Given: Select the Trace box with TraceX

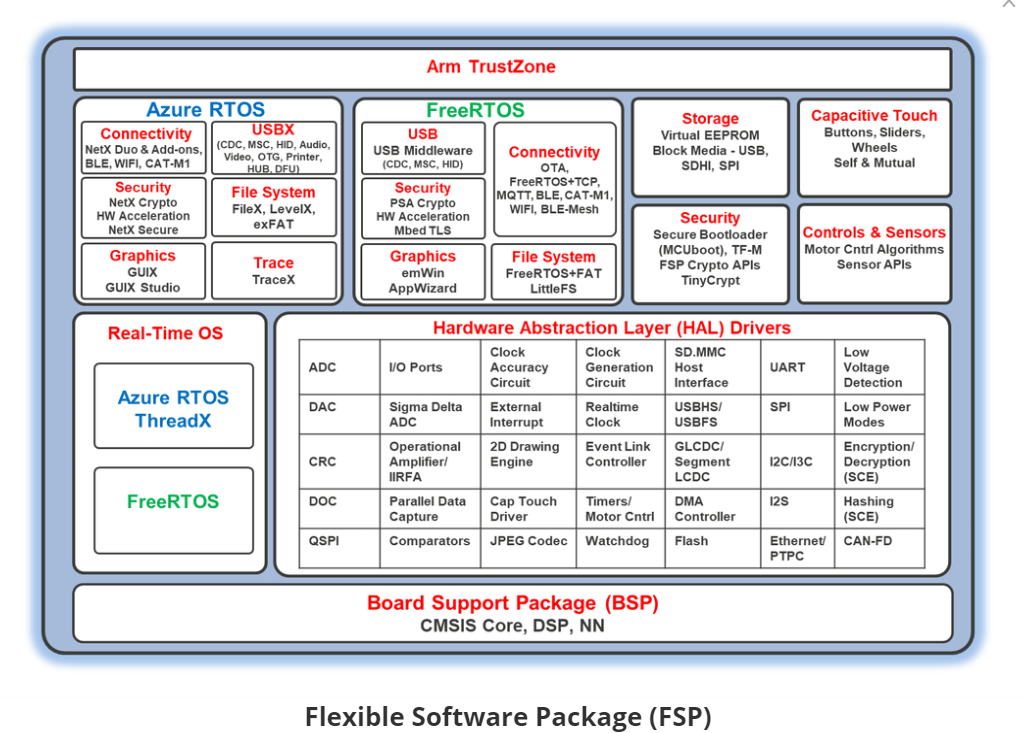Looking at the screenshot, I should [x=274, y=271].
